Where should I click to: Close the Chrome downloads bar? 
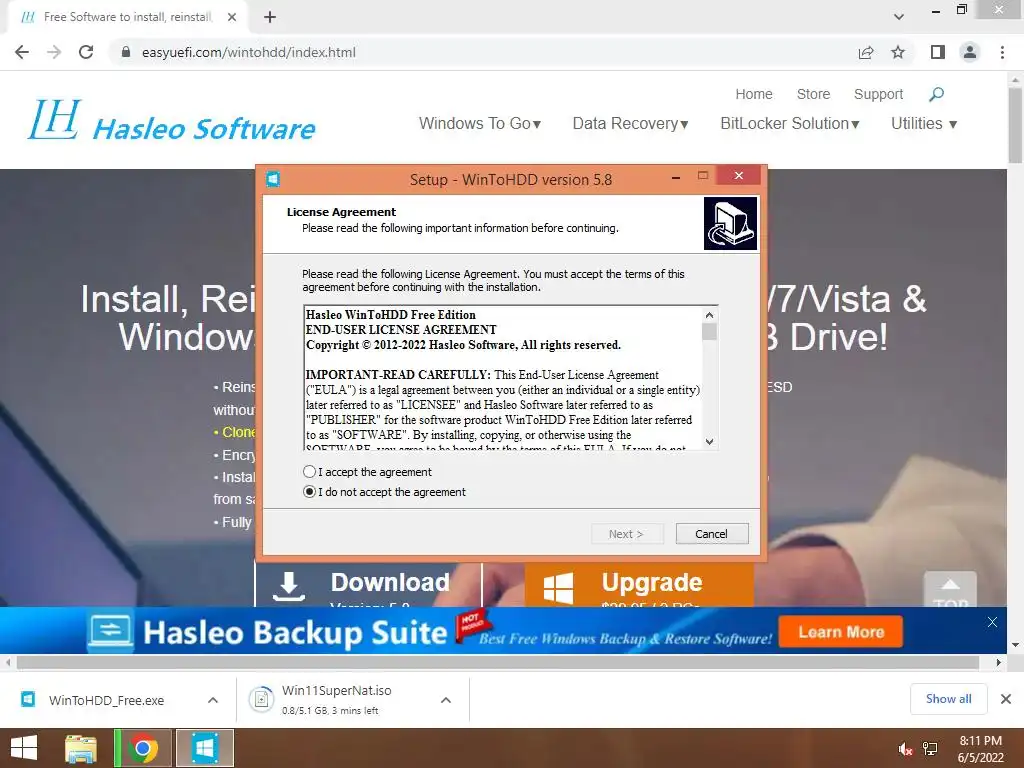(x=1006, y=699)
